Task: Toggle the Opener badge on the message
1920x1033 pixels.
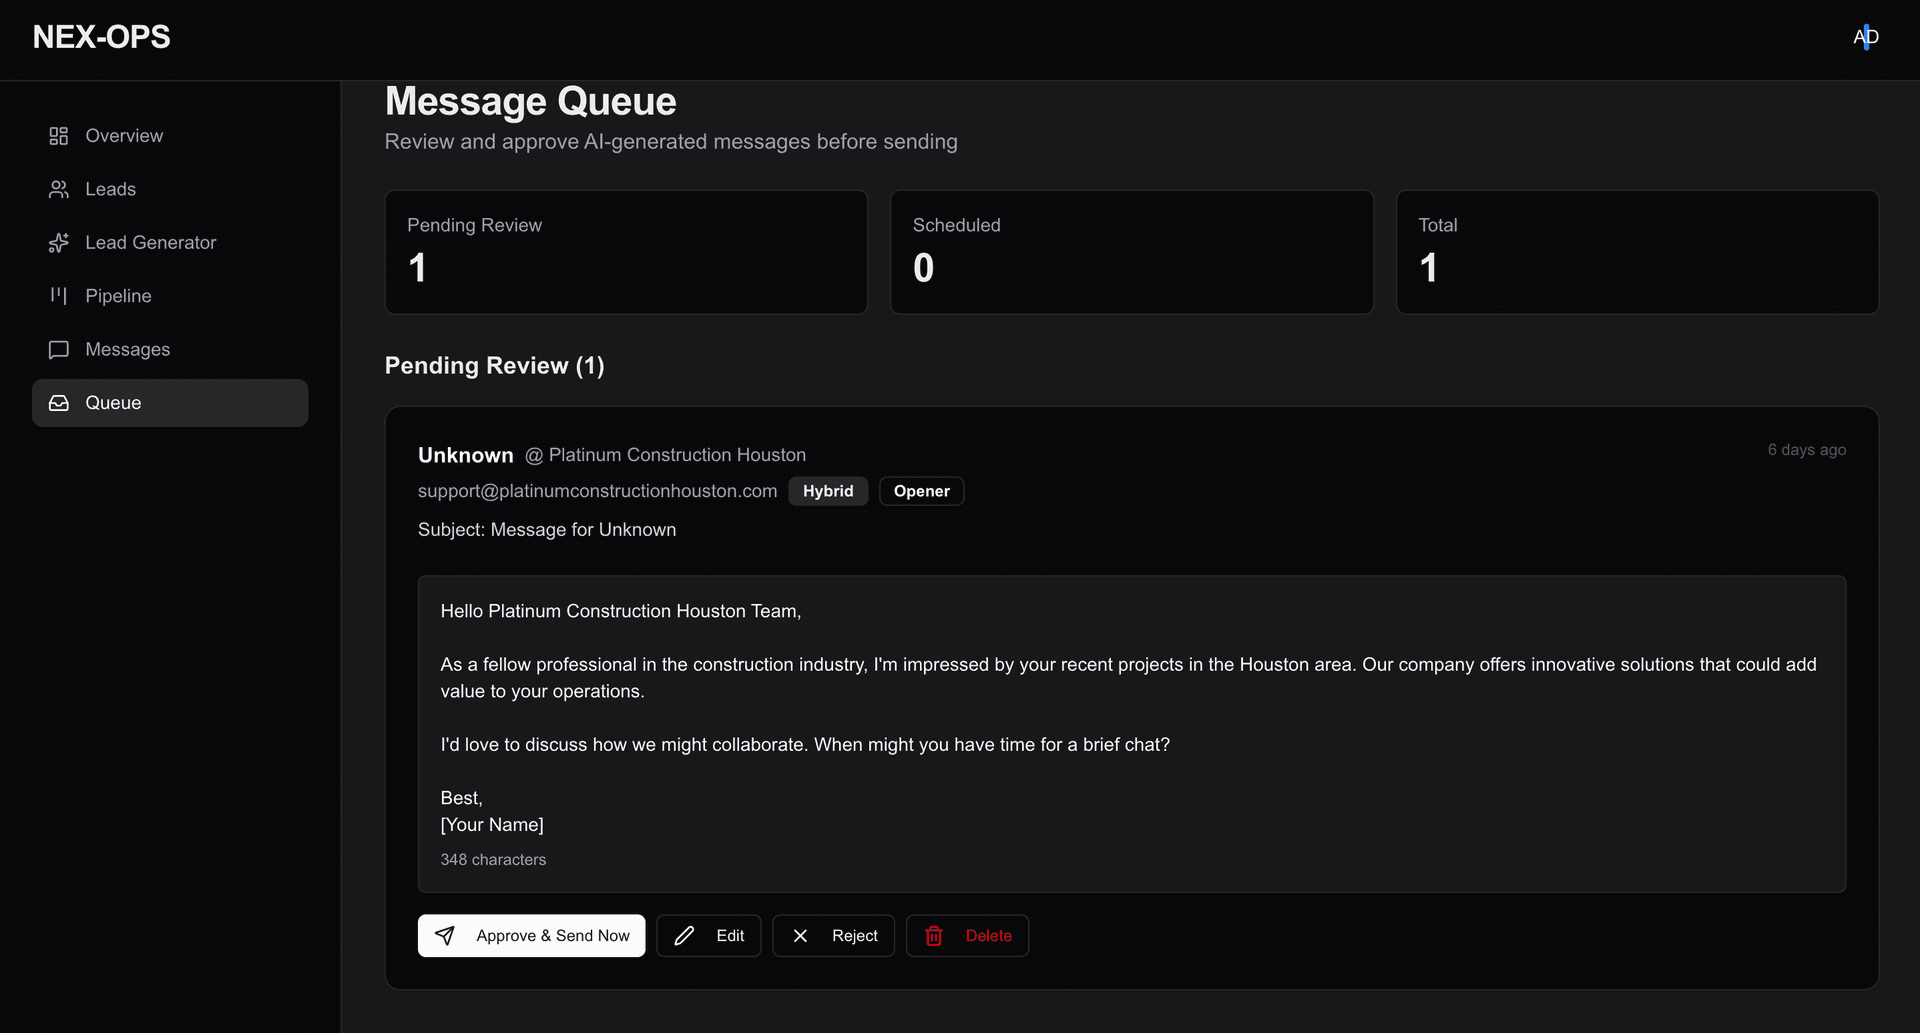Action: click(921, 491)
